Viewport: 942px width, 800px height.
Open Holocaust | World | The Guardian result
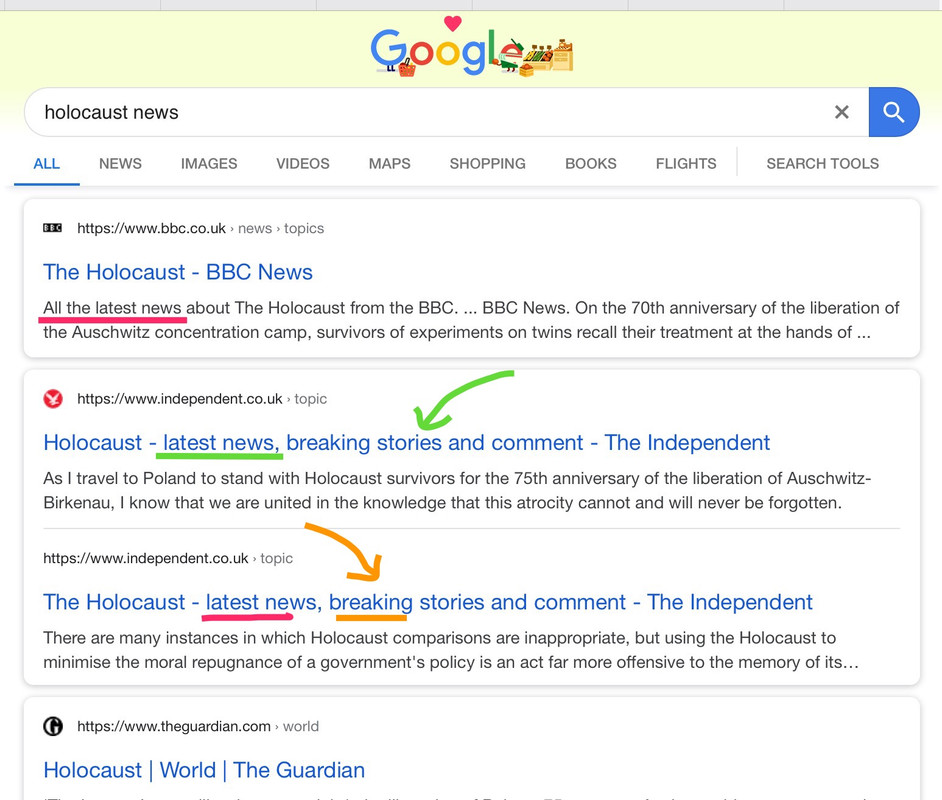[x=204, y=771]
